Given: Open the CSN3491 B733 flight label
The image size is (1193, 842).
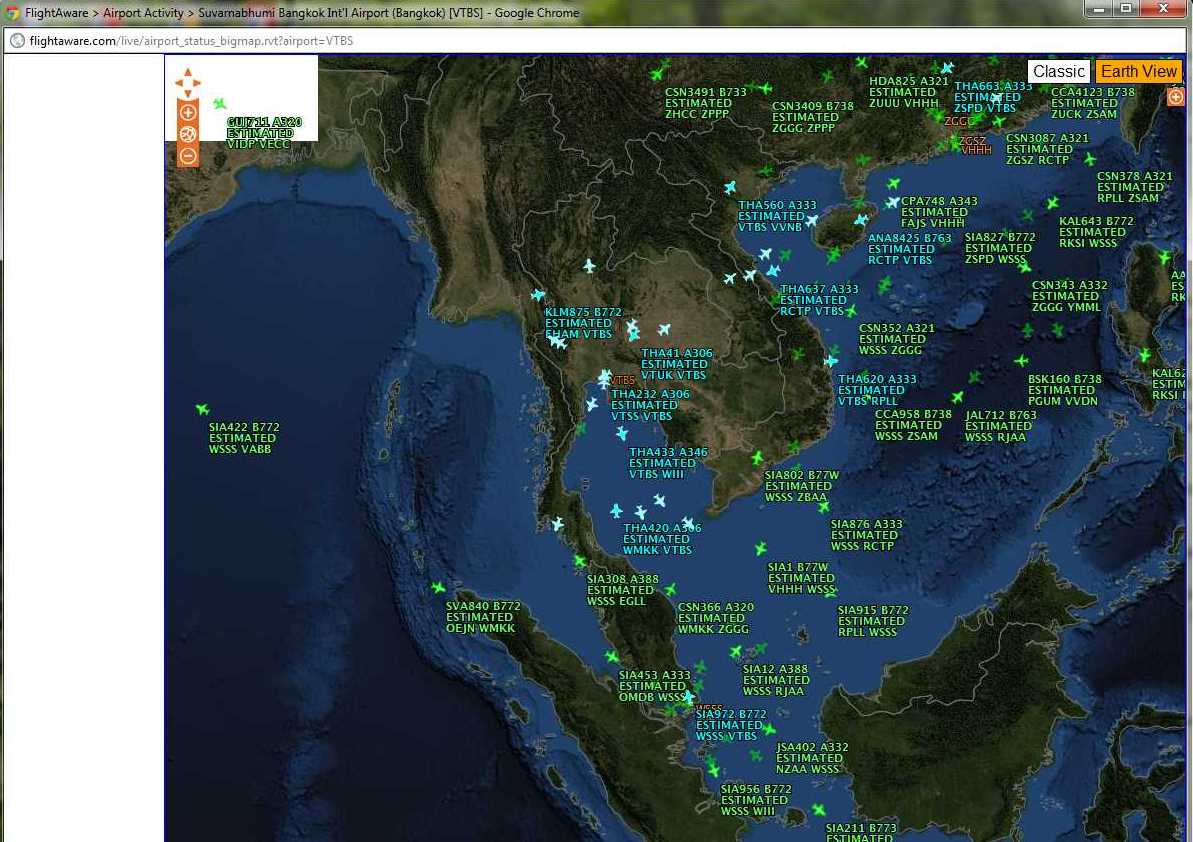Looking at the screenshot, I should [705, 103].
